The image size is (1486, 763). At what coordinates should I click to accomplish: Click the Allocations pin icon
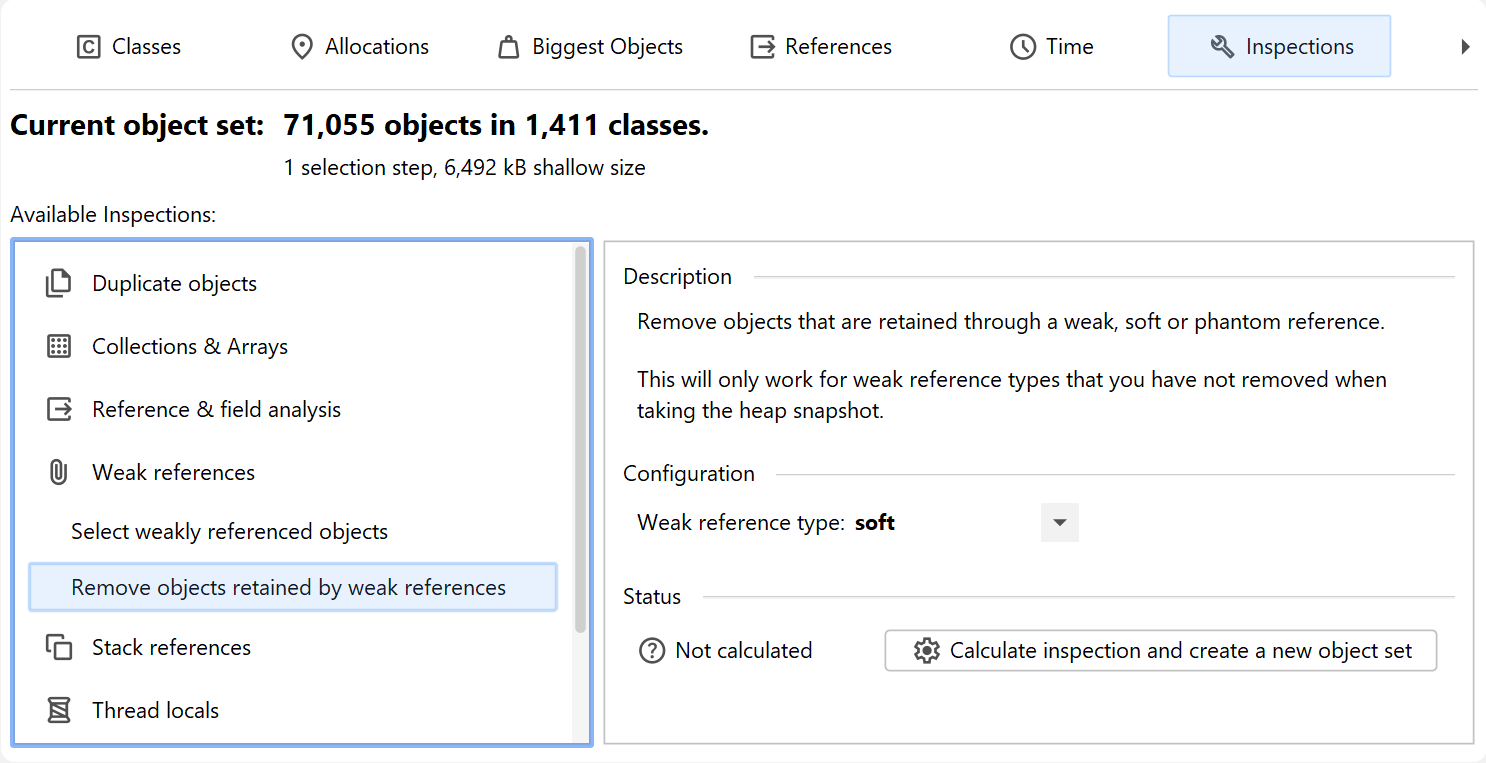(301, 47)
